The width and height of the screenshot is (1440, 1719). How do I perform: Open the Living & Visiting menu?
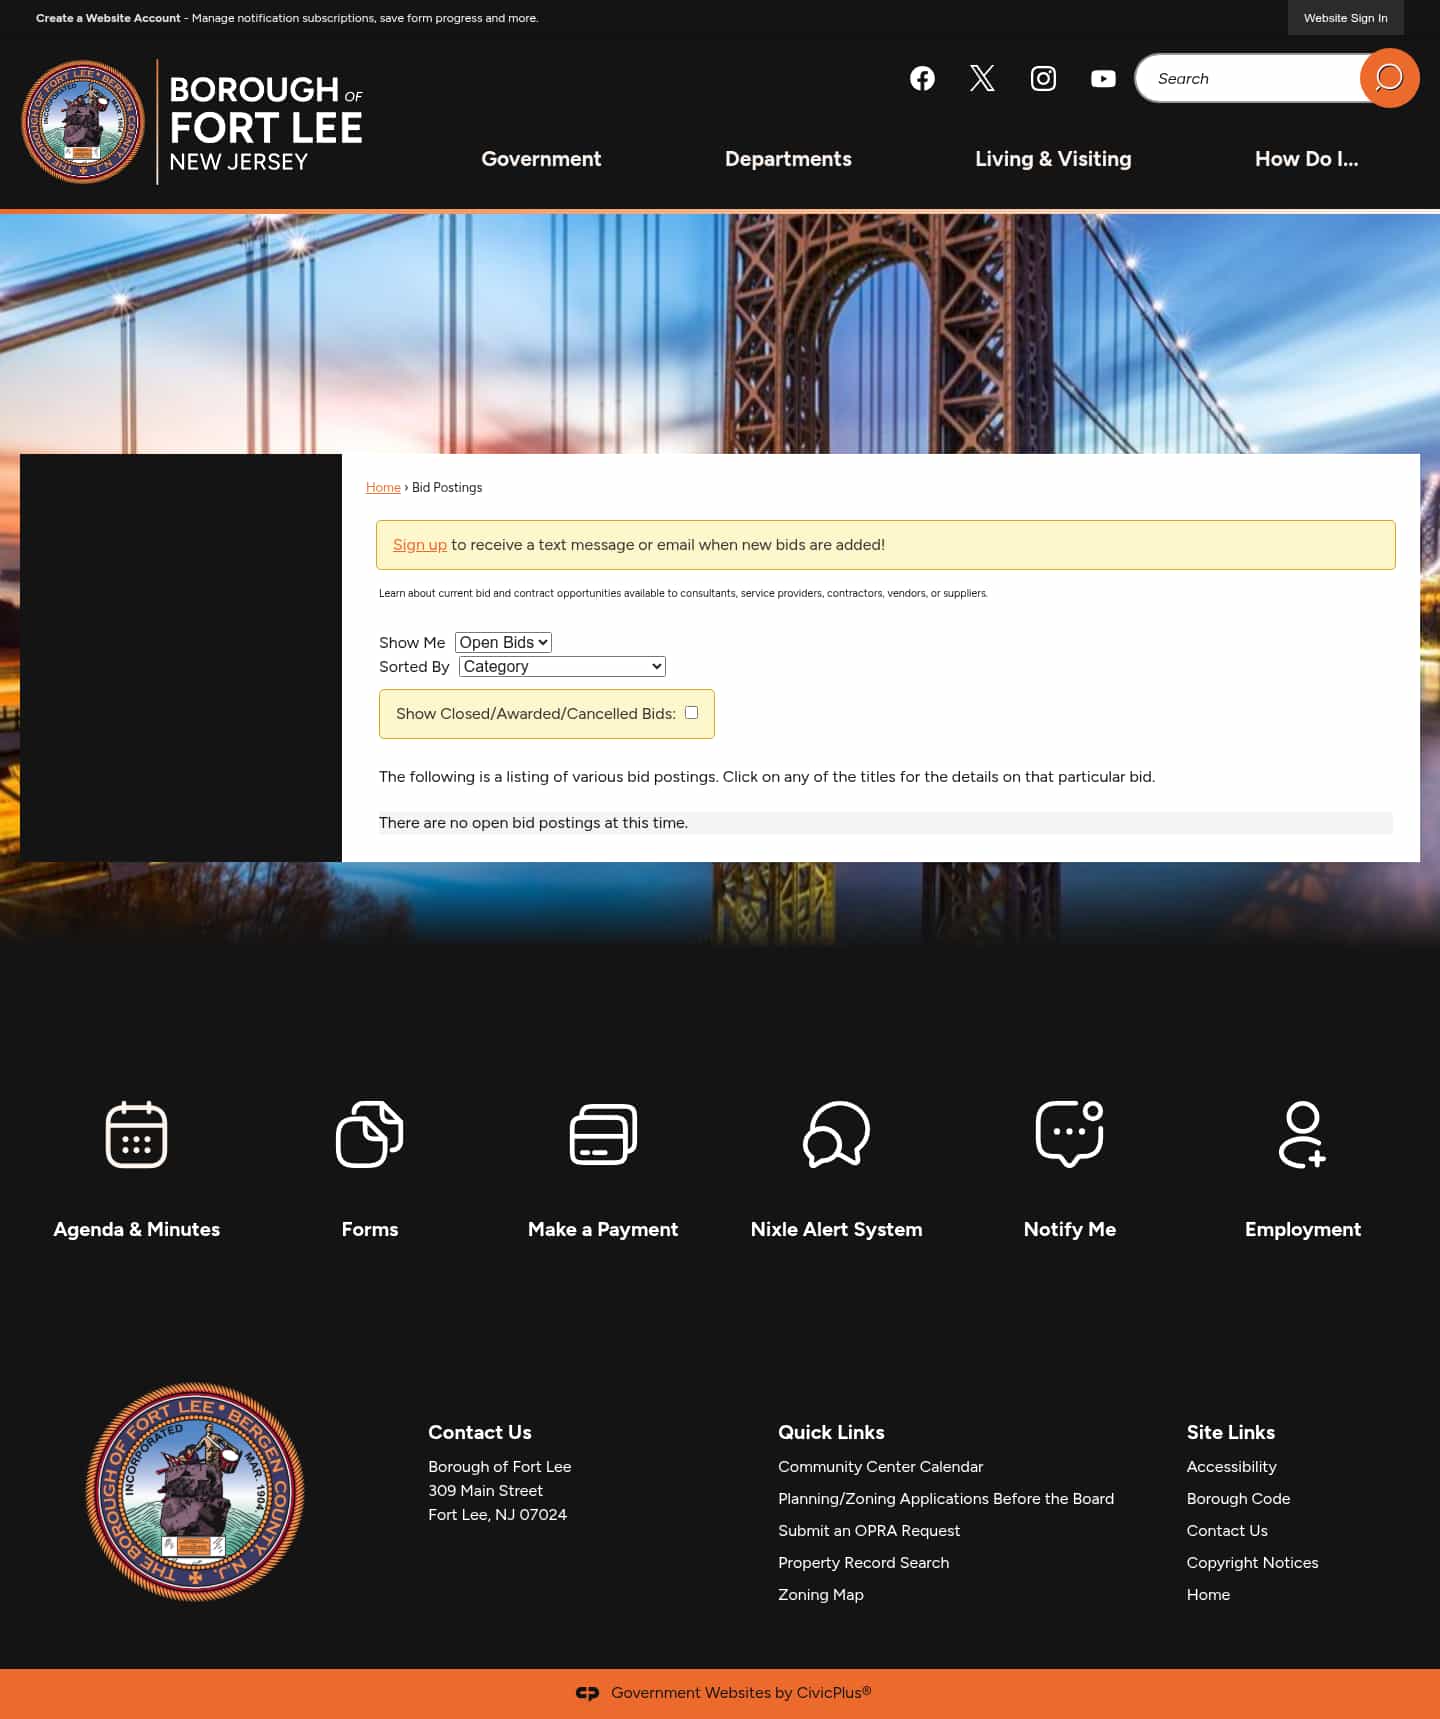point(1053,159)
